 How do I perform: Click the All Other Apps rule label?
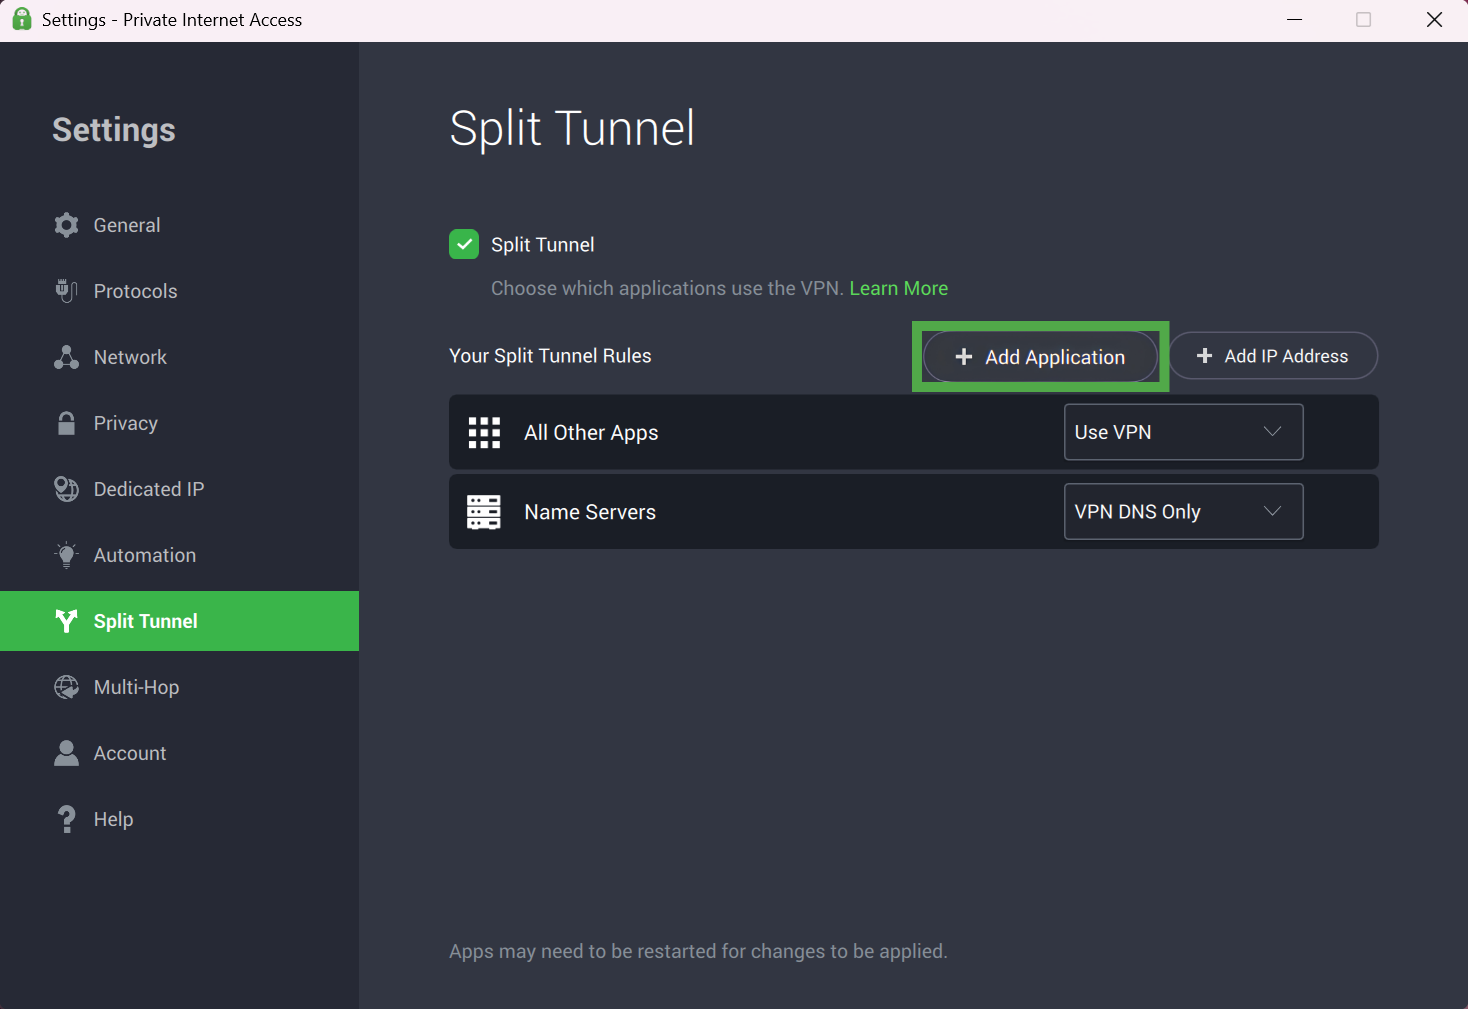[x=591, y=433]
